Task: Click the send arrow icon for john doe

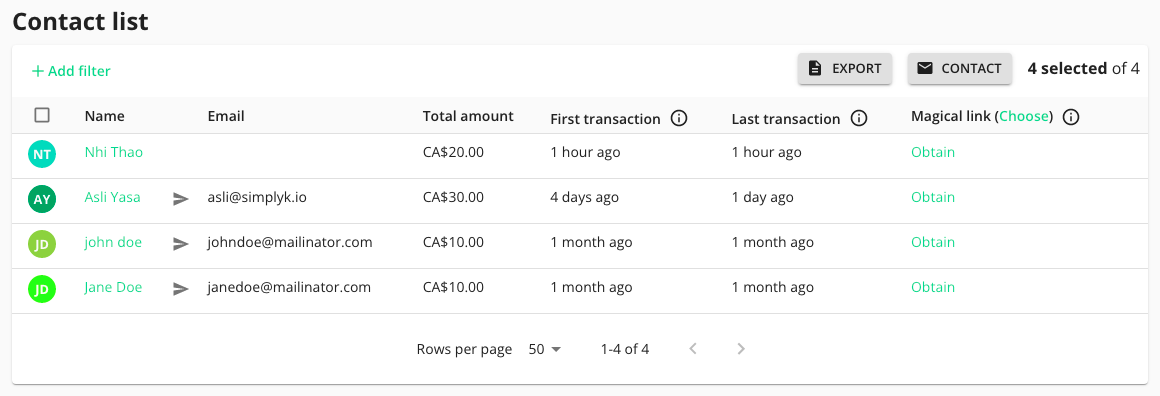Action: point(181,244)
